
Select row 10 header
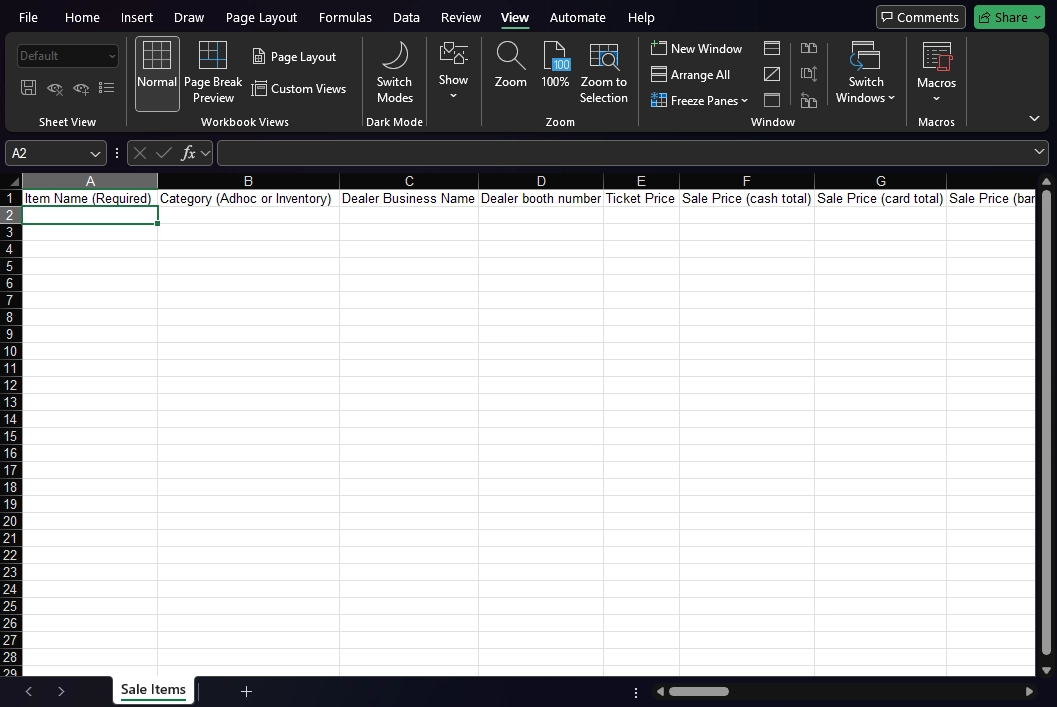10,351
